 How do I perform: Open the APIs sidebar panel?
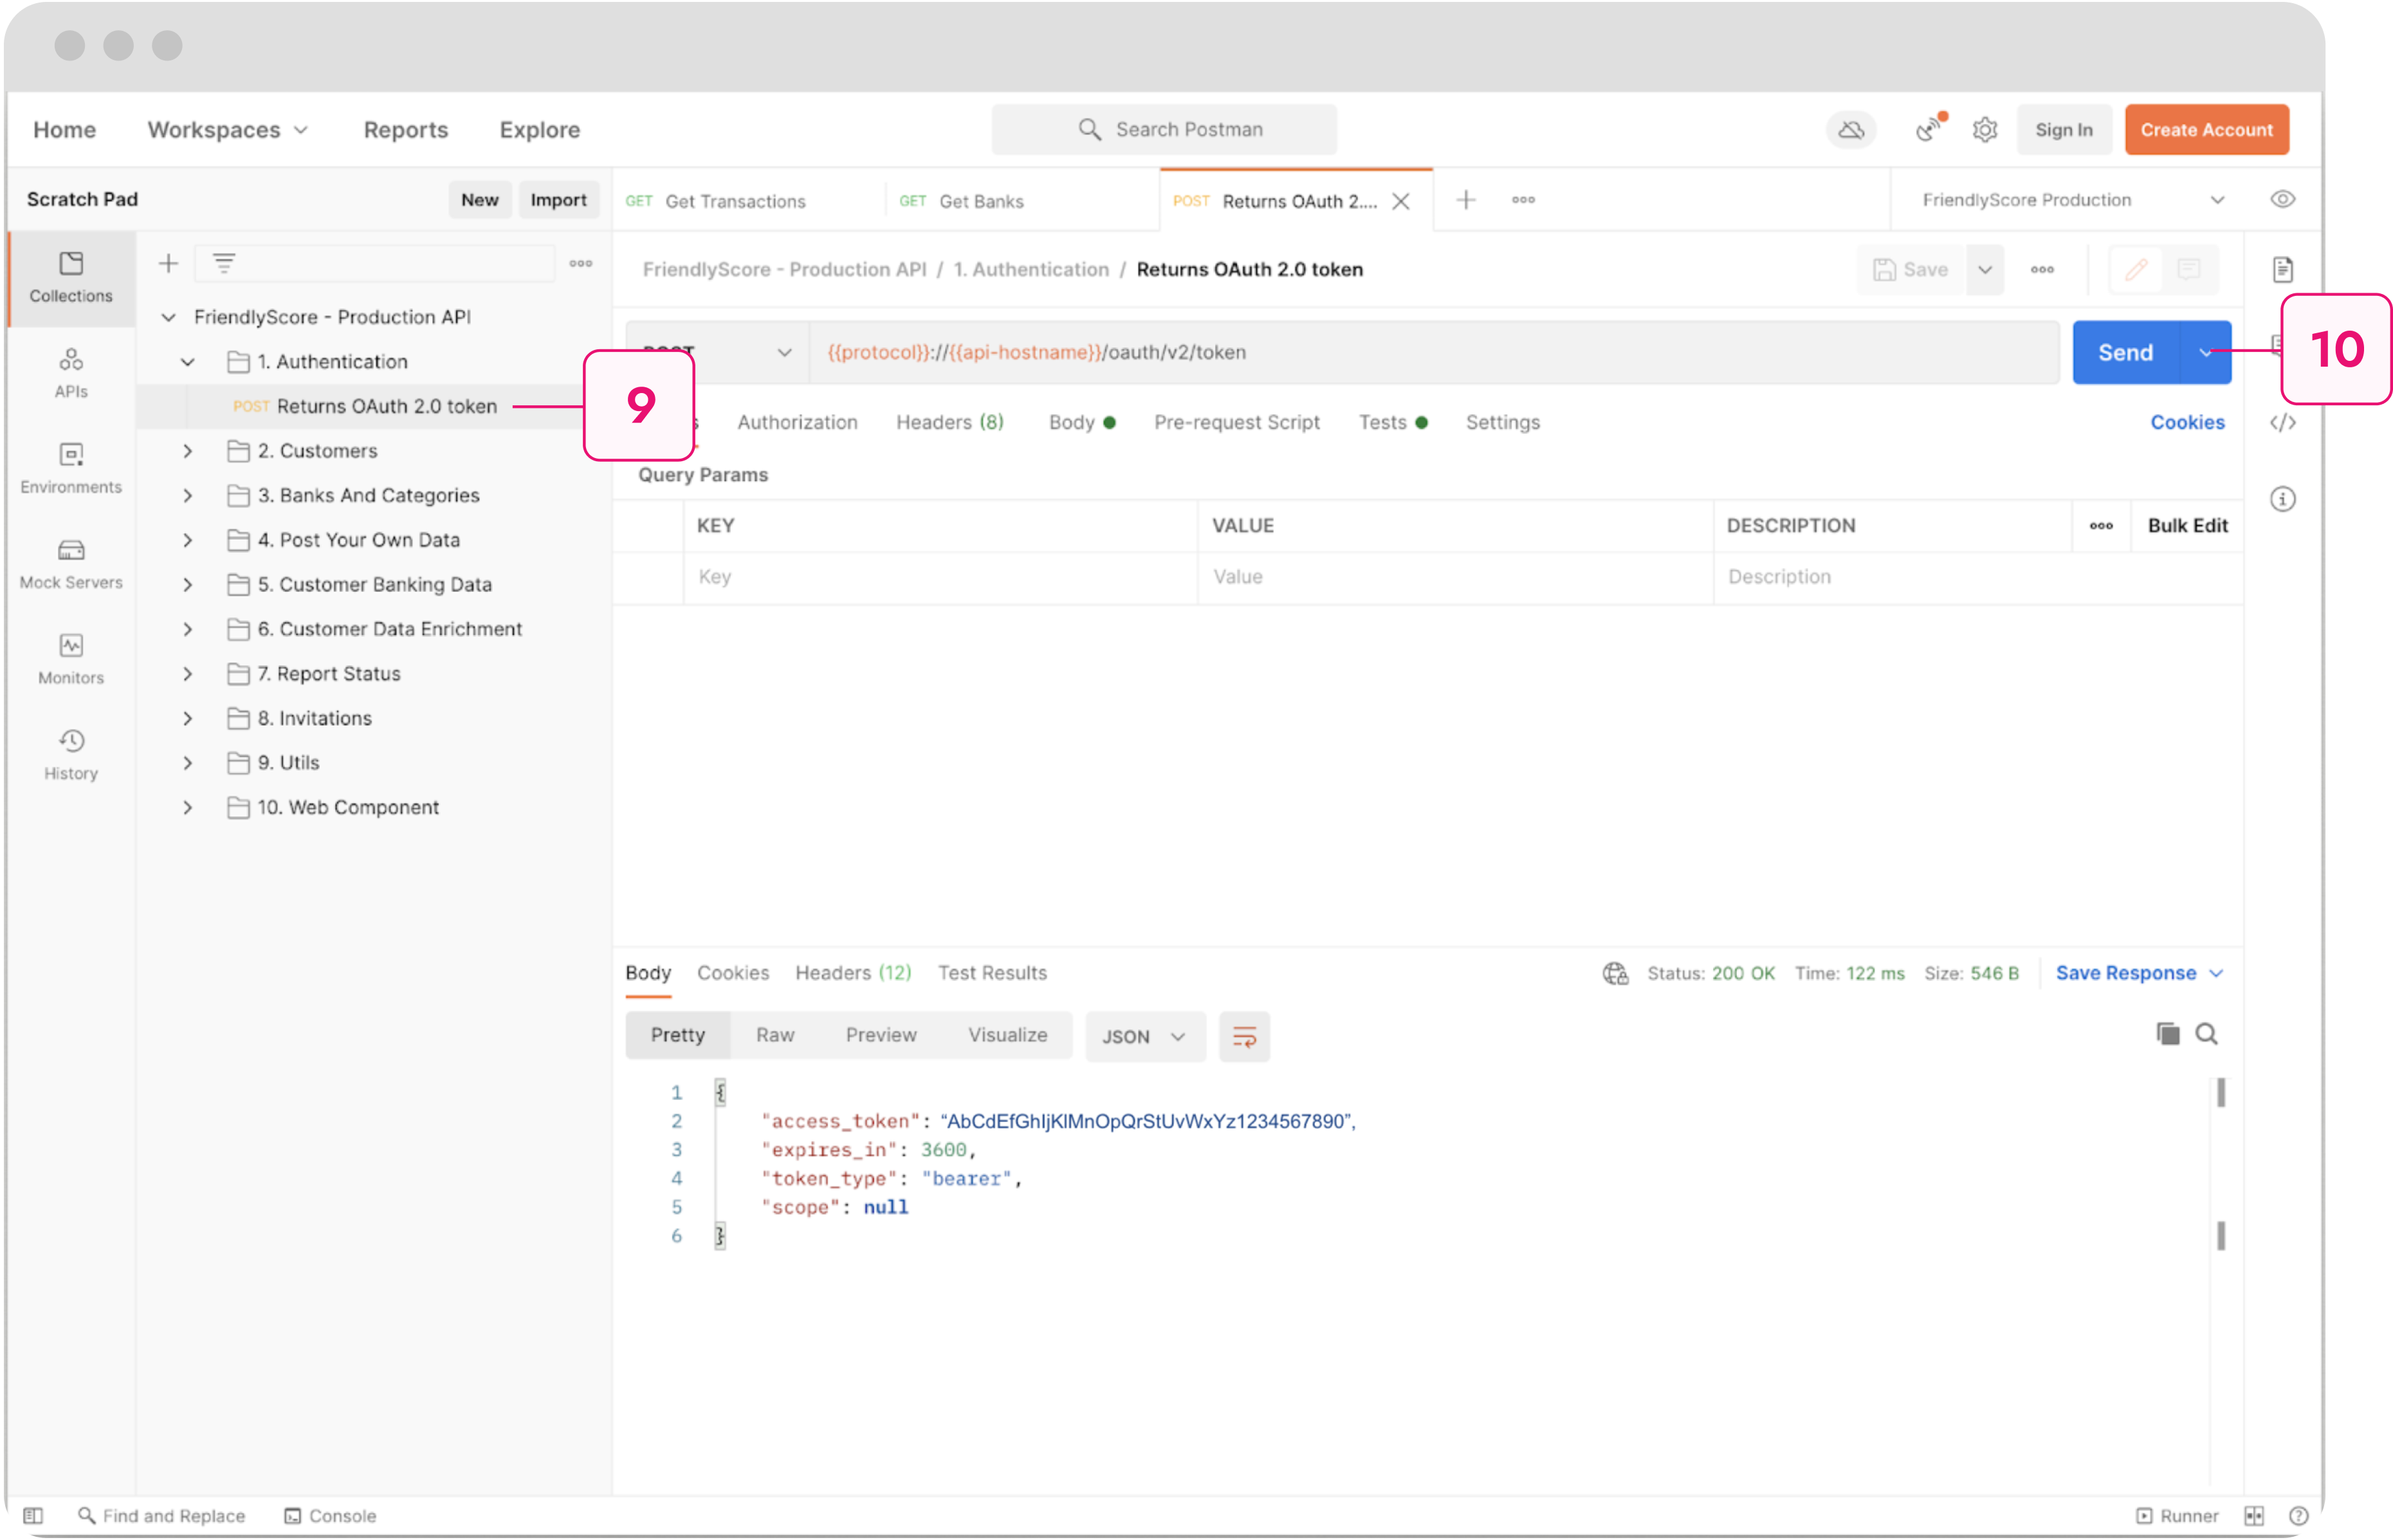coord(71,373)
